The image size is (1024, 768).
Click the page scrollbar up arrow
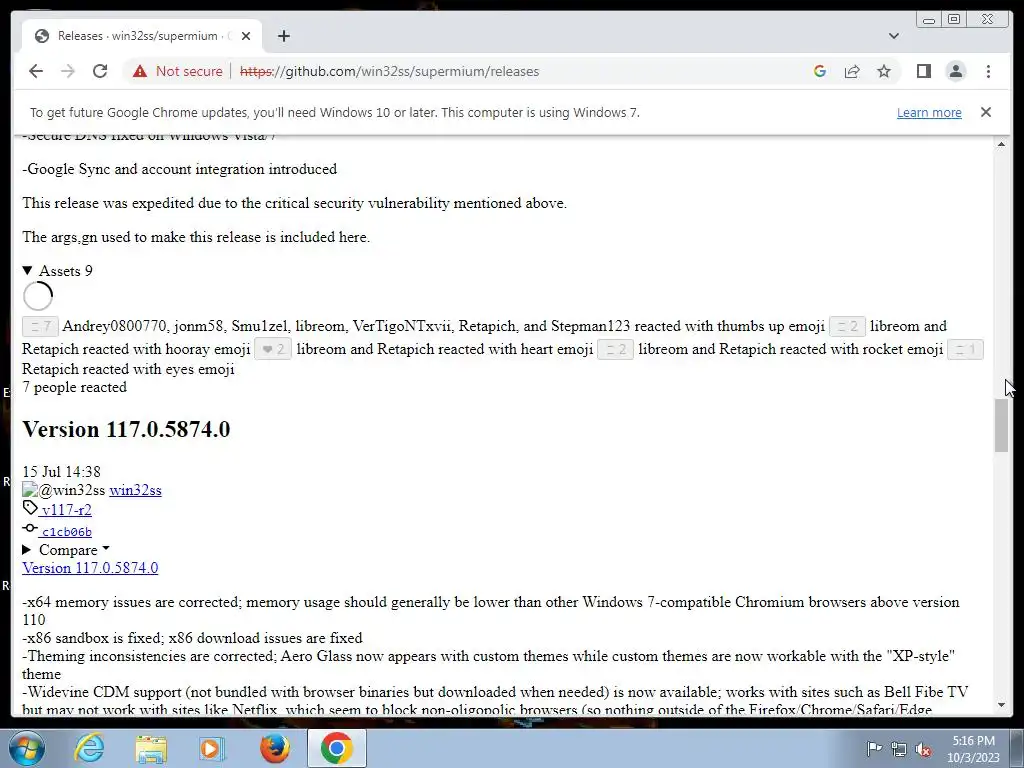click(x=1001, y=144)
